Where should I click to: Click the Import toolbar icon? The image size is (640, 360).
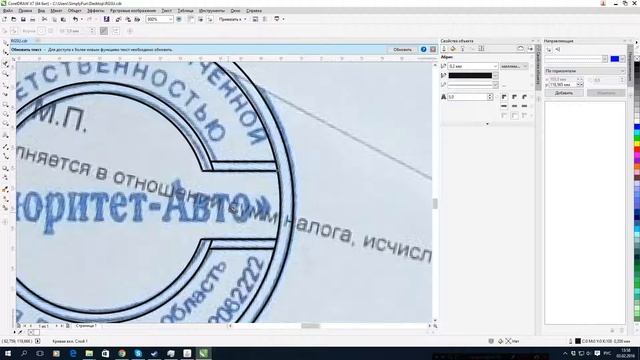[x=118, y=19]
